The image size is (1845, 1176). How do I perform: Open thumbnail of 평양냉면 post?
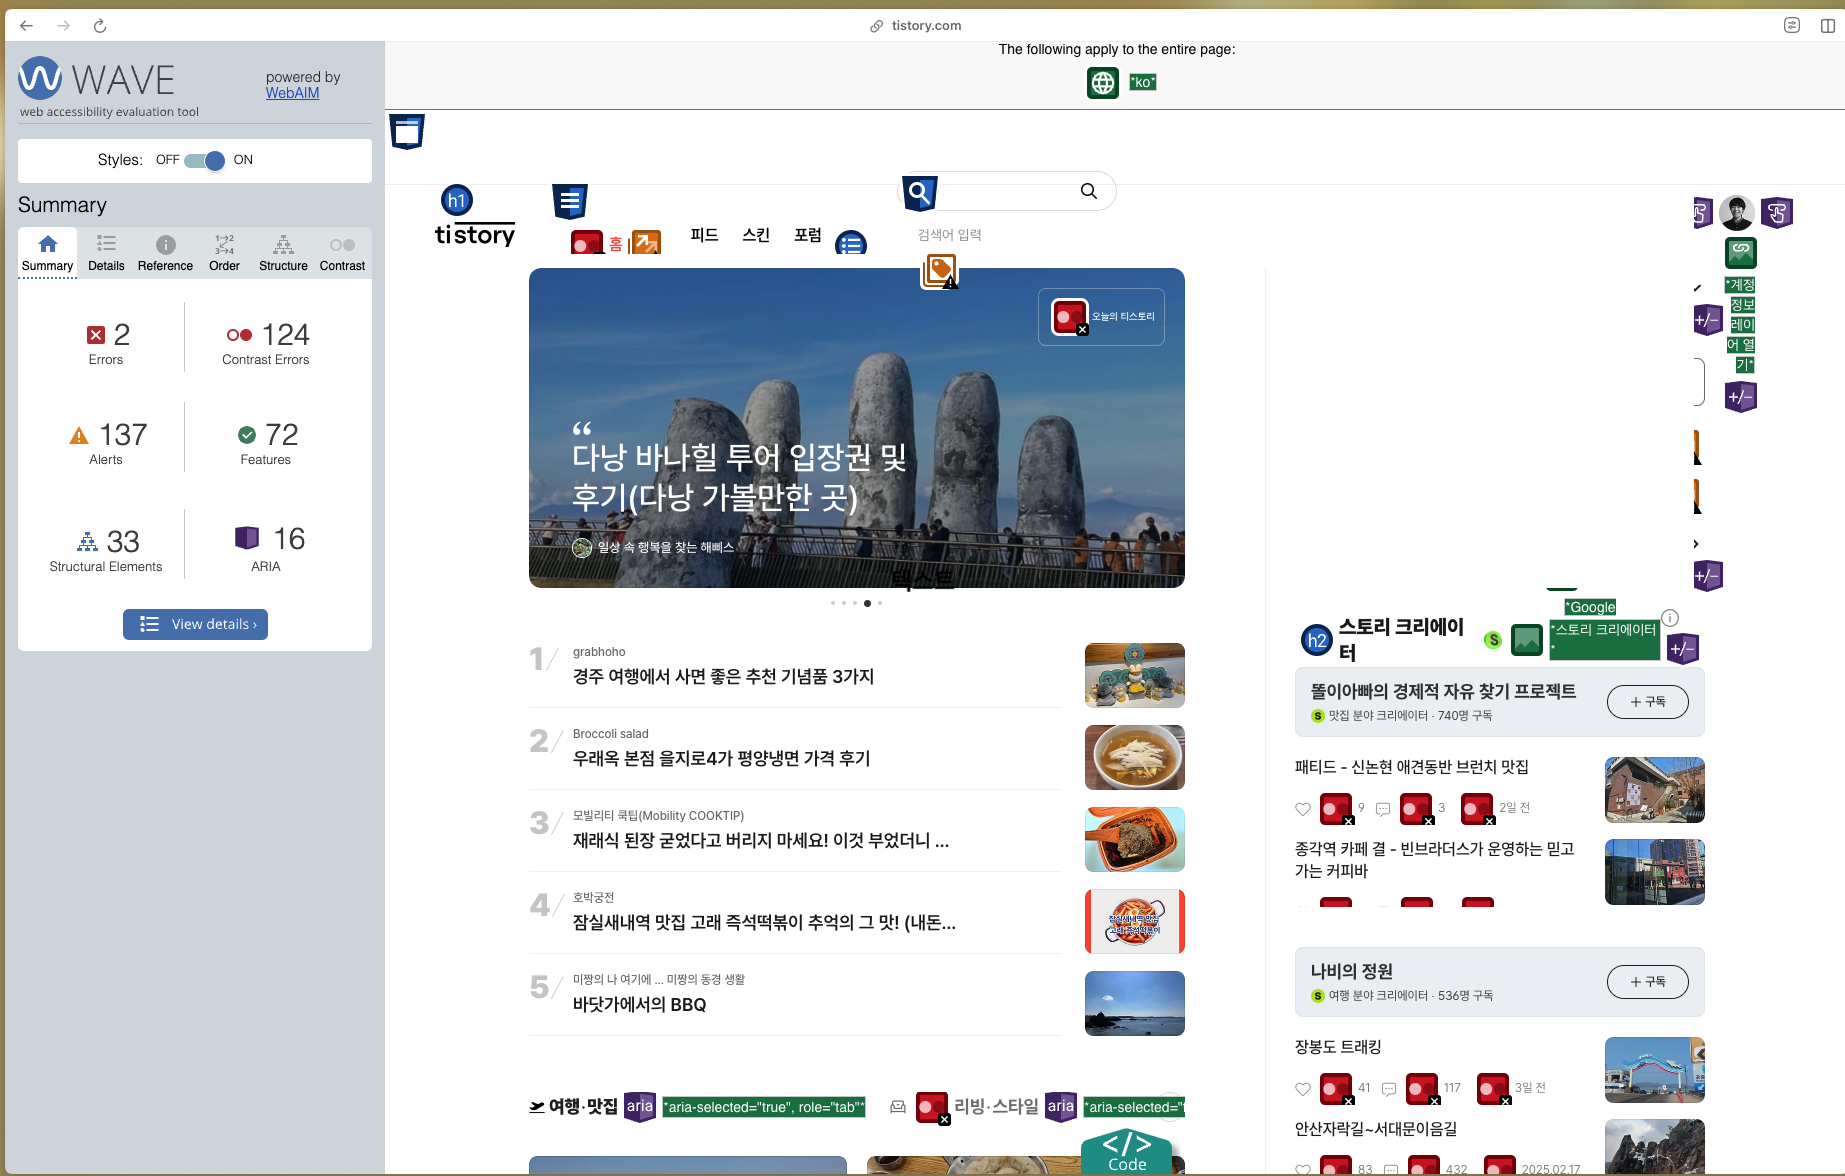[x=1135, y=757]
